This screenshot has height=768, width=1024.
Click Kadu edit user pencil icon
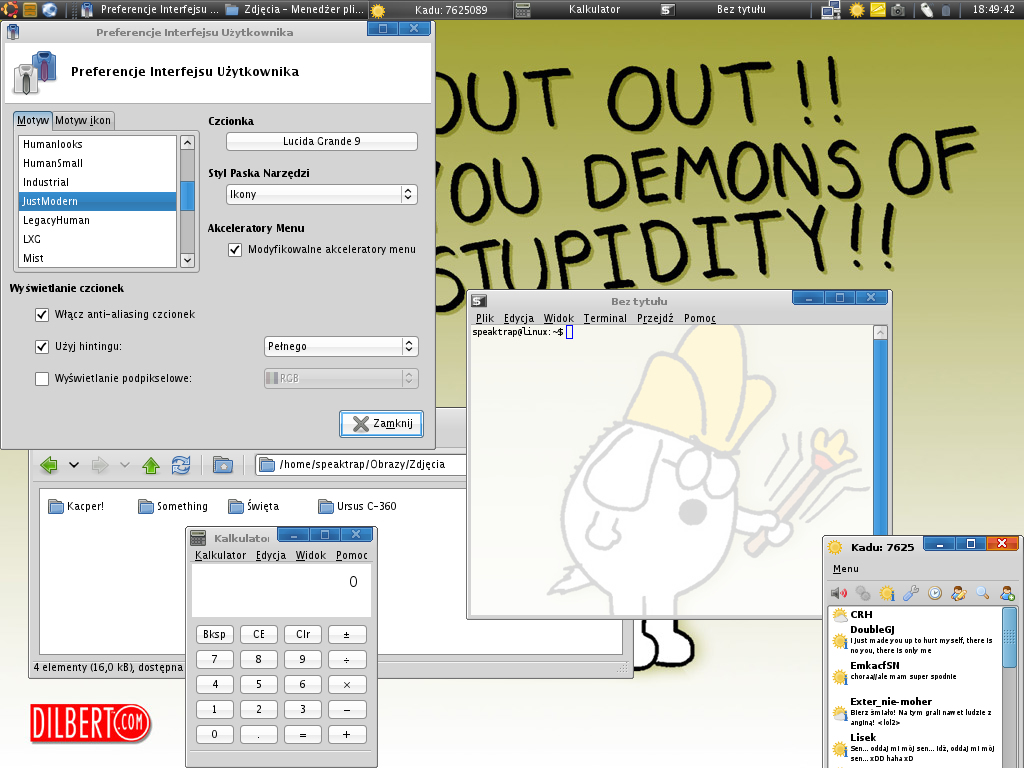(959, 593)
